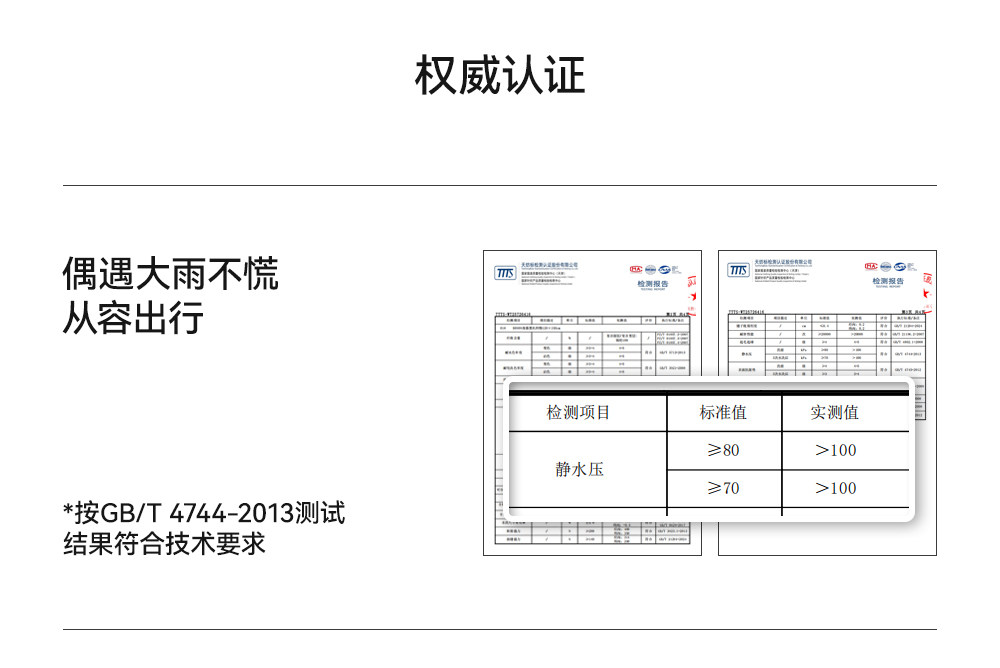Screen dimensions: 1000x668
Task: Click the 实测值 column header
Action: (834, 413)
